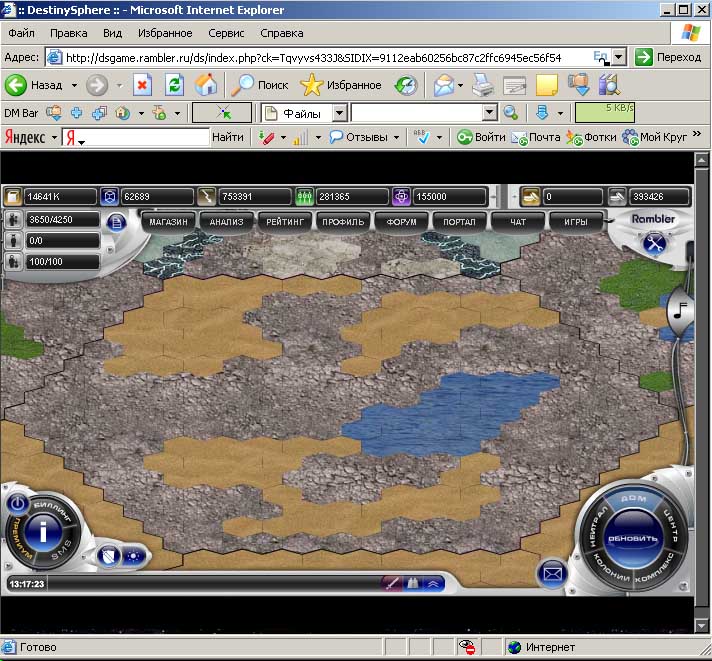Click the green resource icon showing 281365

point(304,197)
